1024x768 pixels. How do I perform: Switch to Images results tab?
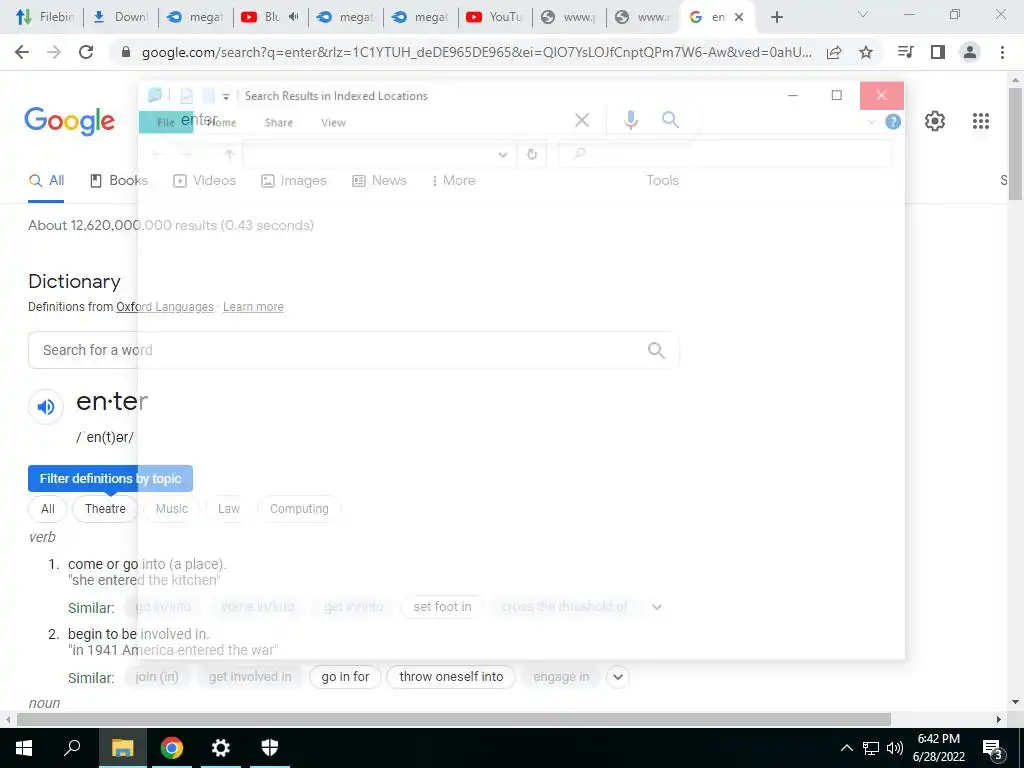pos(294,181)
